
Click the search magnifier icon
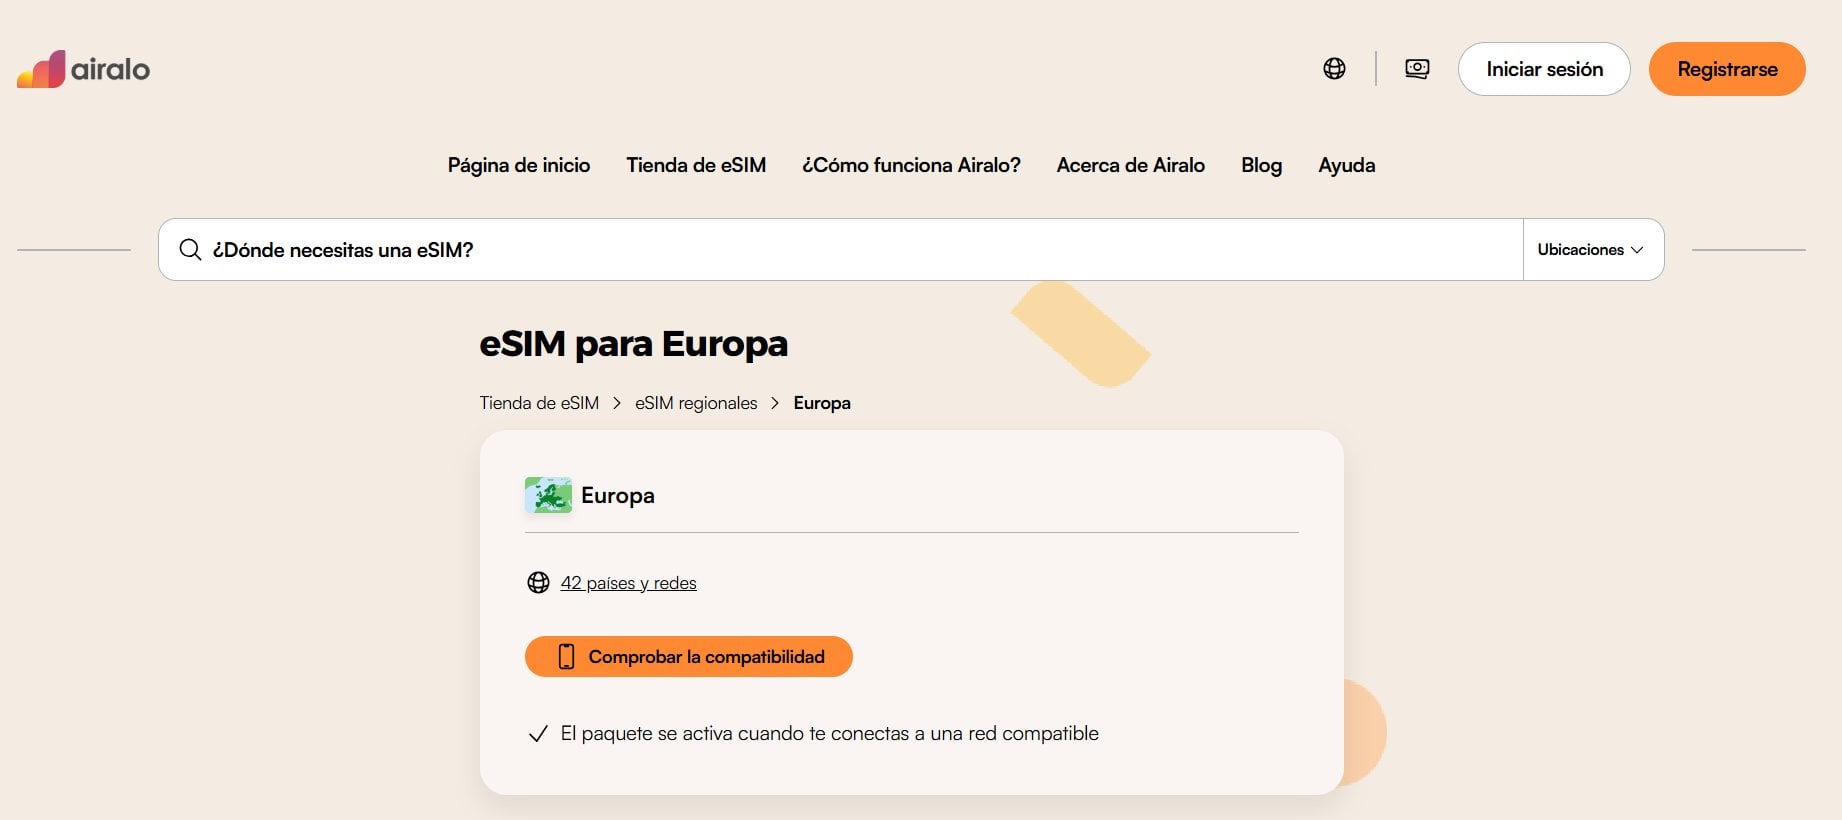tap(190, 250)
